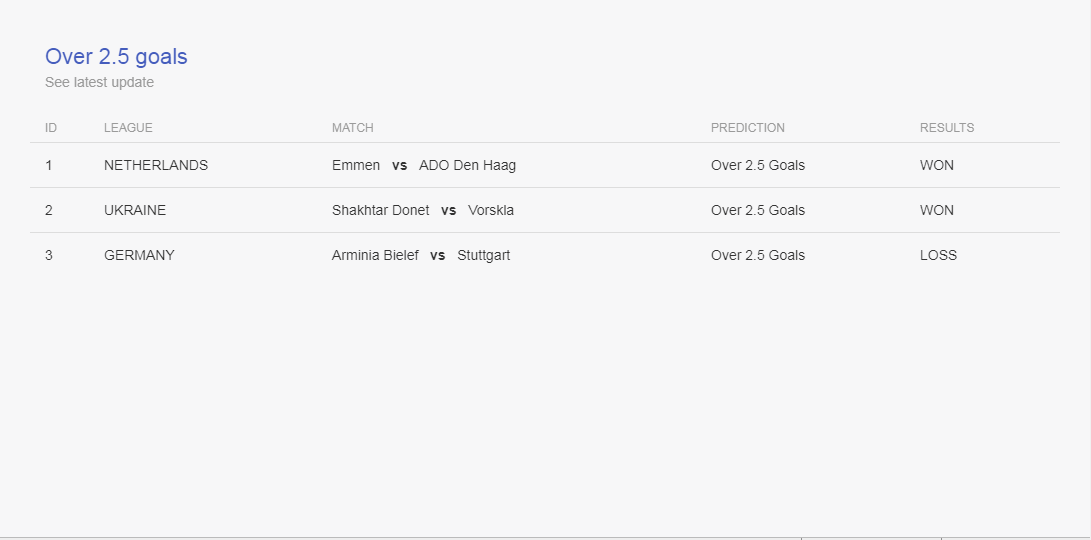Click the 'Over 2.5 goals' heading
The image size is (1091, 540).
(x=116, y=56)
